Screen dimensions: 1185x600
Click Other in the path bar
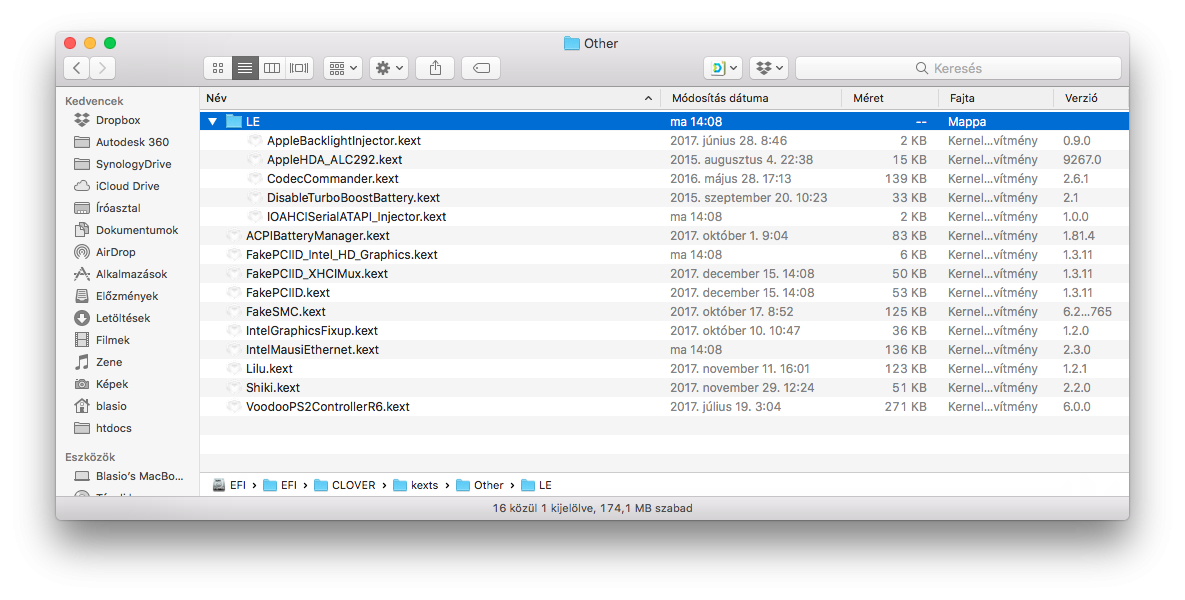tap(480, 485)
